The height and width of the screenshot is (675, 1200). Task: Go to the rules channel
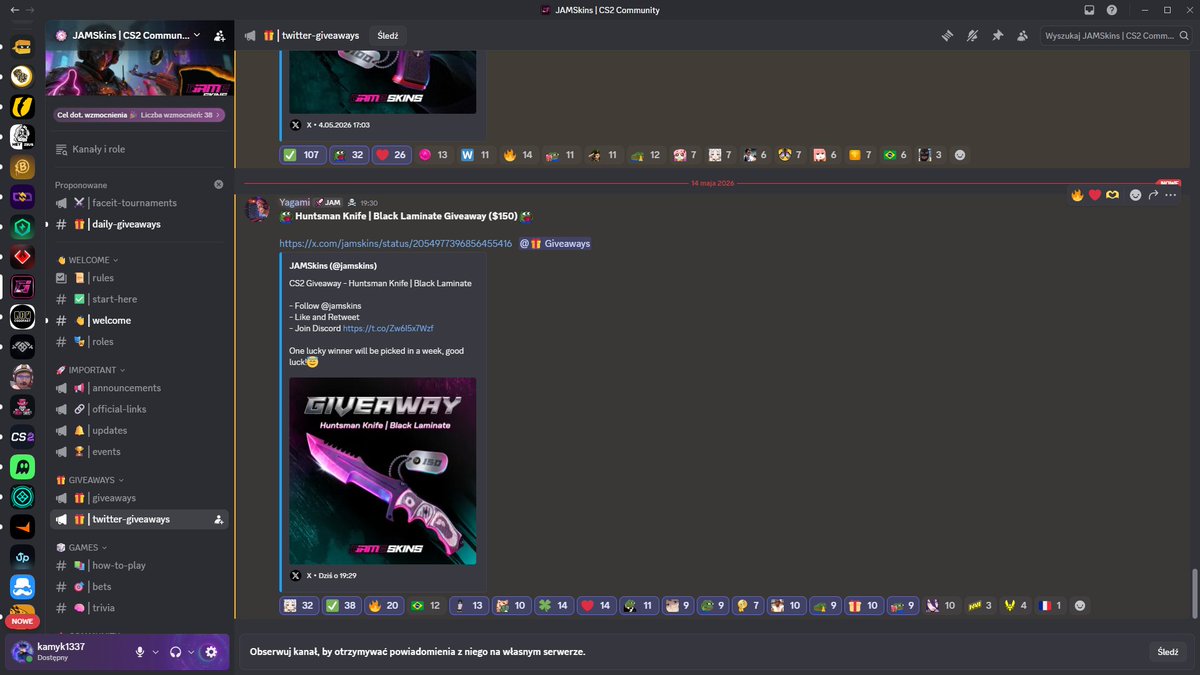[x=139, y=278]
